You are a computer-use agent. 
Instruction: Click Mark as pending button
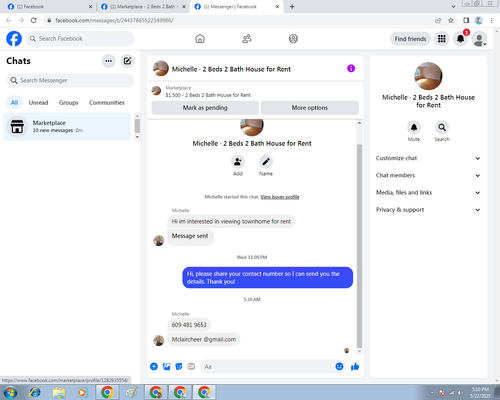[205, 108]
